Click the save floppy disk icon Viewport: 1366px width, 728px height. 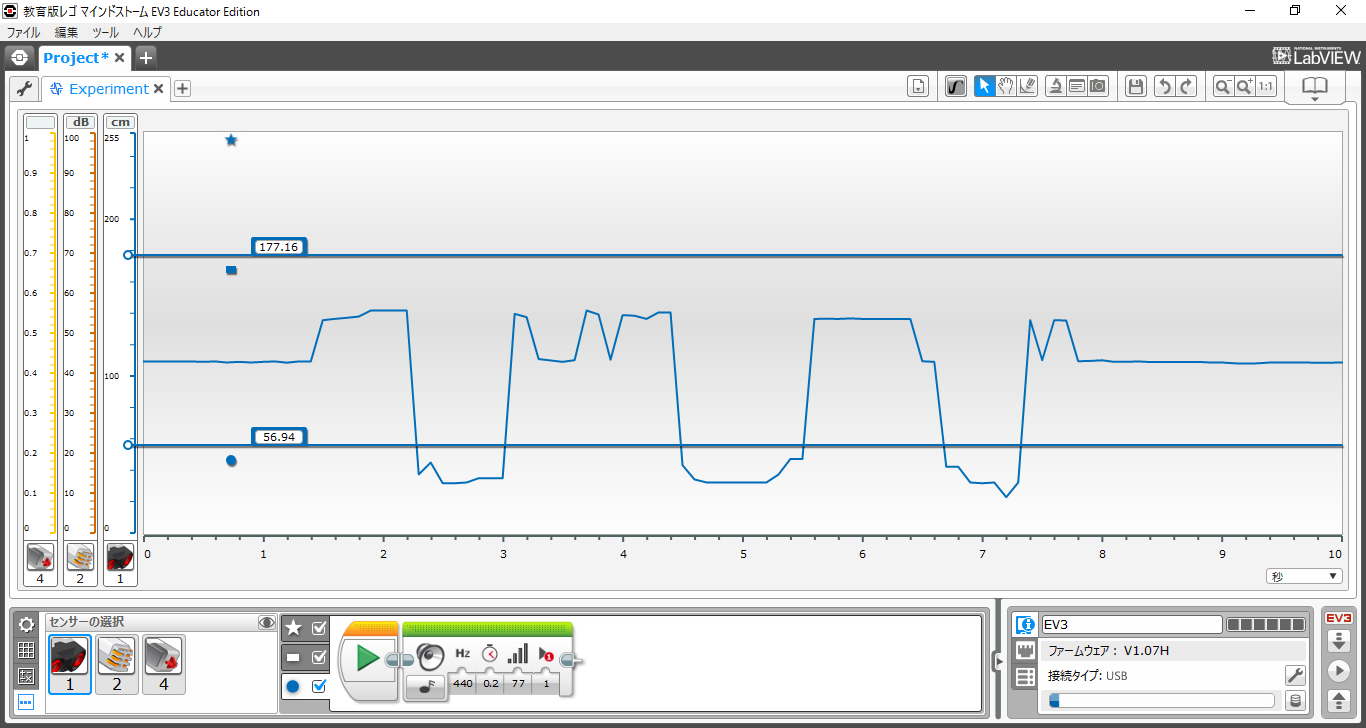coord(1135,87)
